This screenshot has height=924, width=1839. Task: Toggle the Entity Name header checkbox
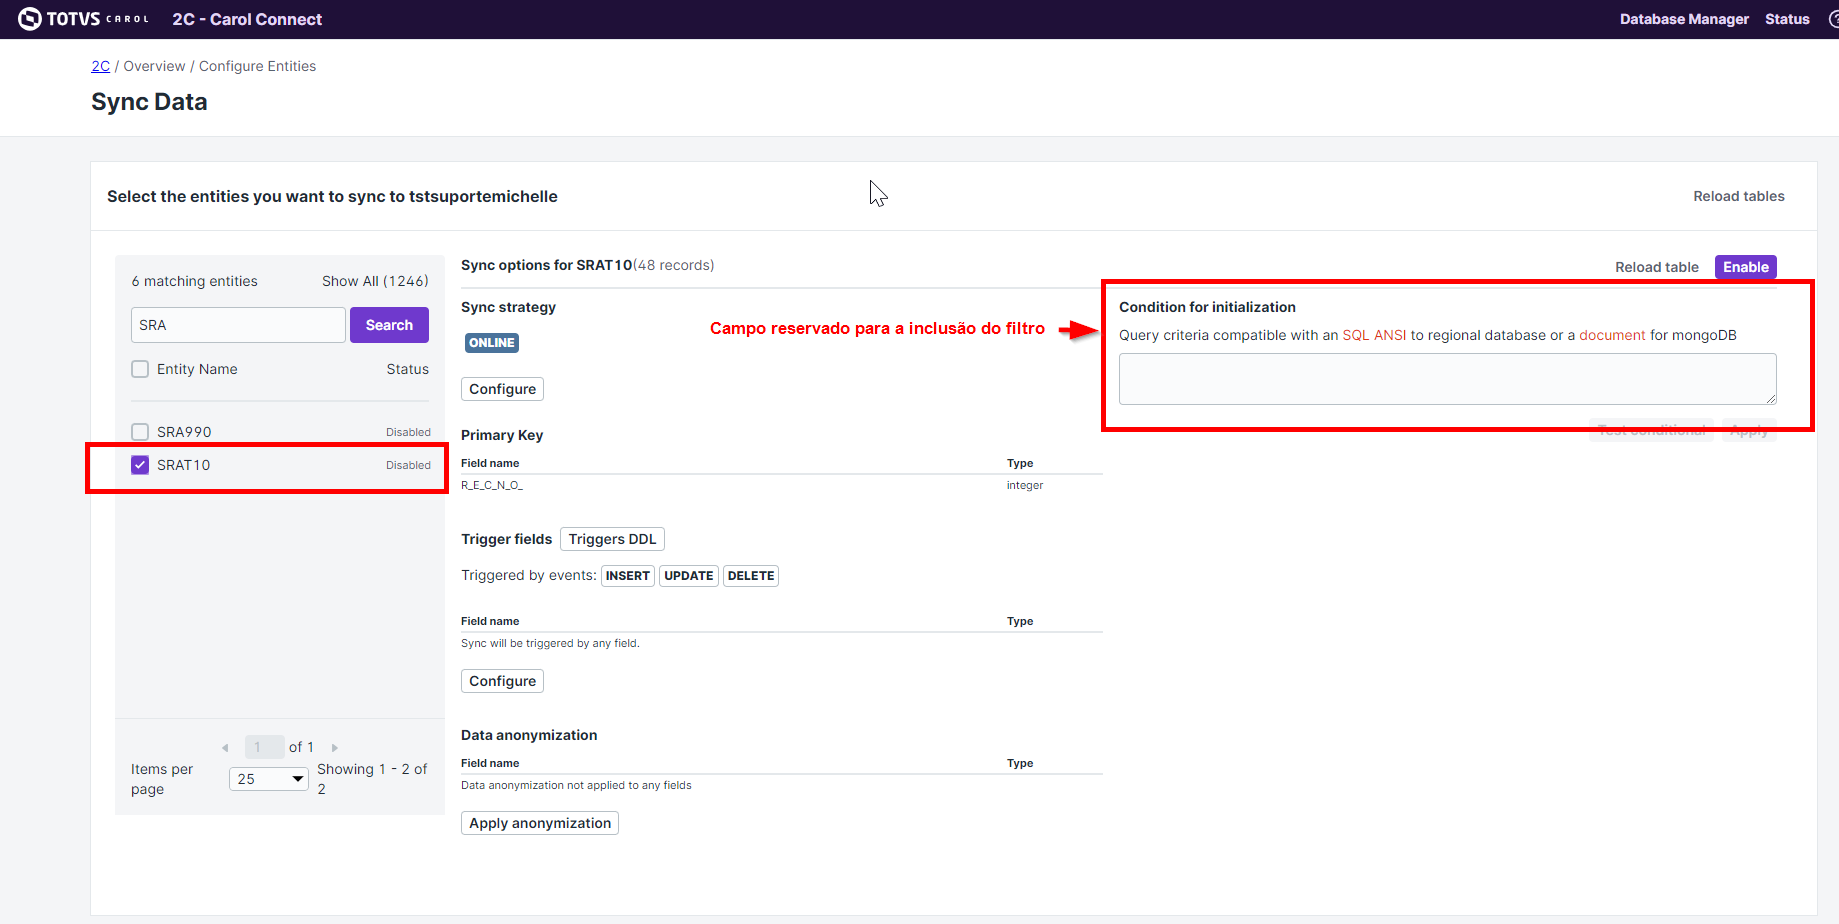140,368
